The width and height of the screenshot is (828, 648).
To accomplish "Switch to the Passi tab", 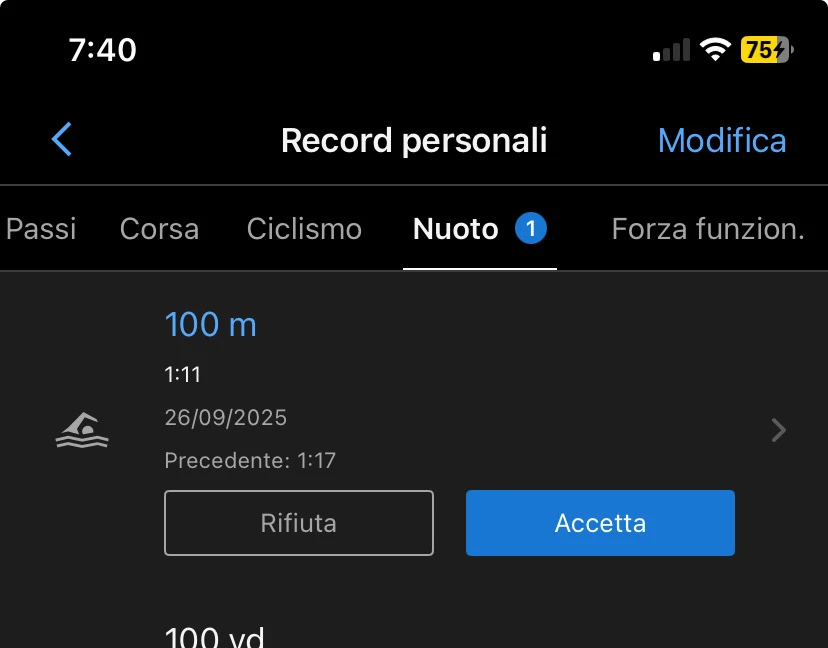I will 41,229.
